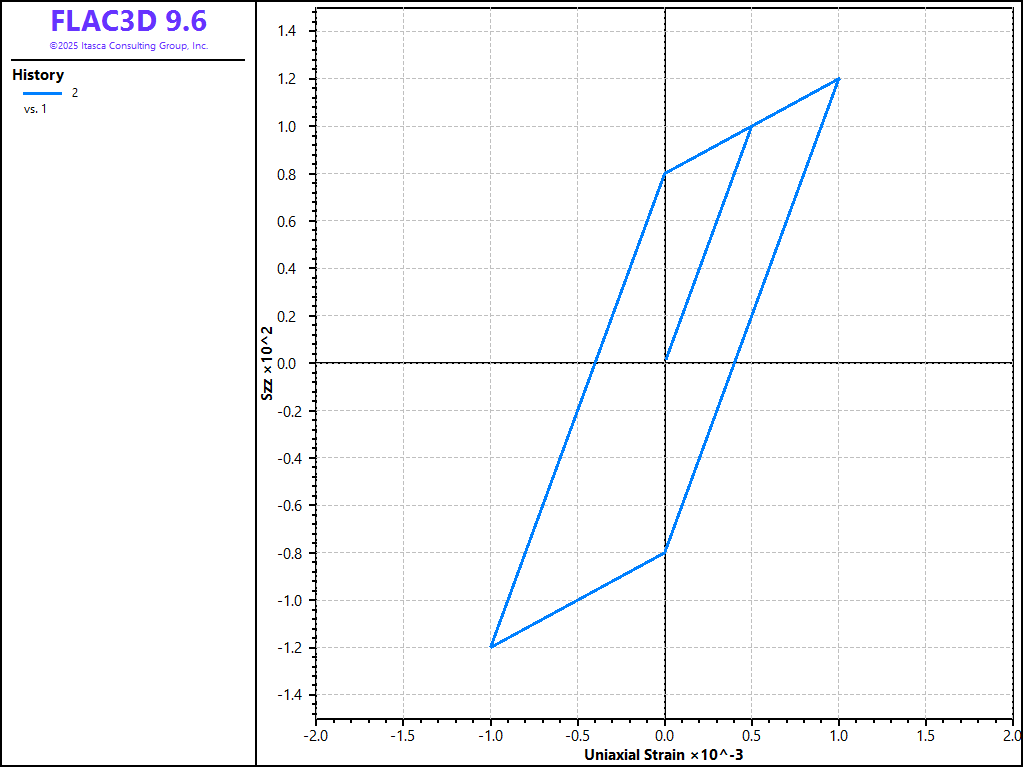Click curve vertex at zero strain, Szz 0.8
Image resolution: width=1024 pixels, height=768 pixels.
[x=665, y=174]
